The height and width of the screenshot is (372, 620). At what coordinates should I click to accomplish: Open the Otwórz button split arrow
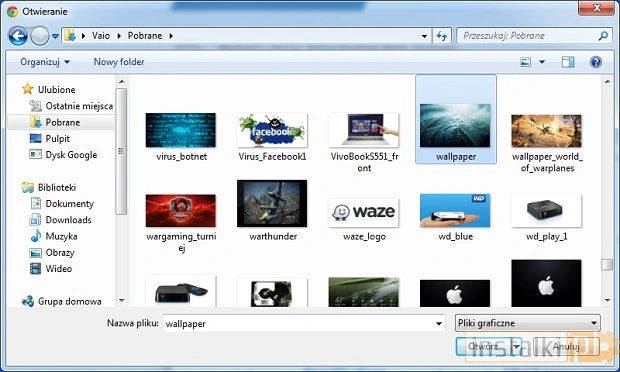[516, 347]
